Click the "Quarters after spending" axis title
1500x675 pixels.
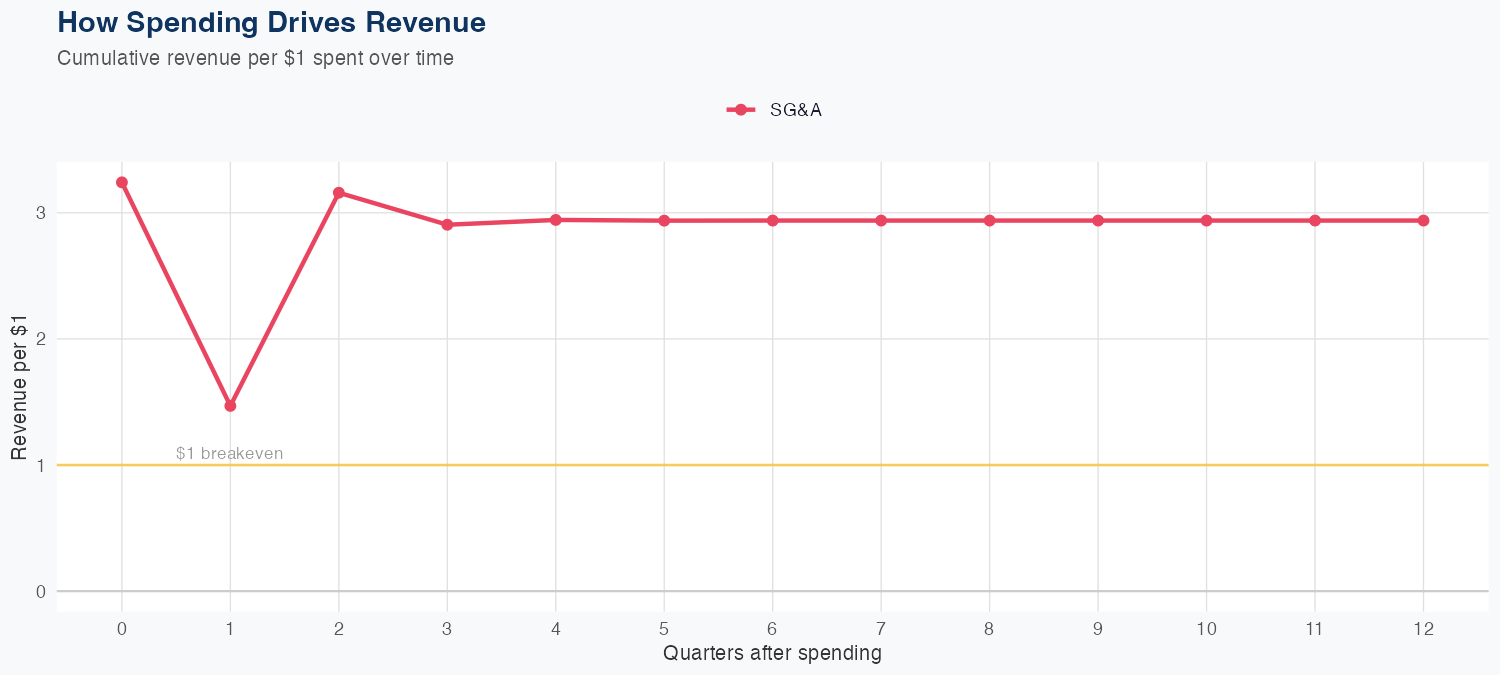tap(772, 654)
